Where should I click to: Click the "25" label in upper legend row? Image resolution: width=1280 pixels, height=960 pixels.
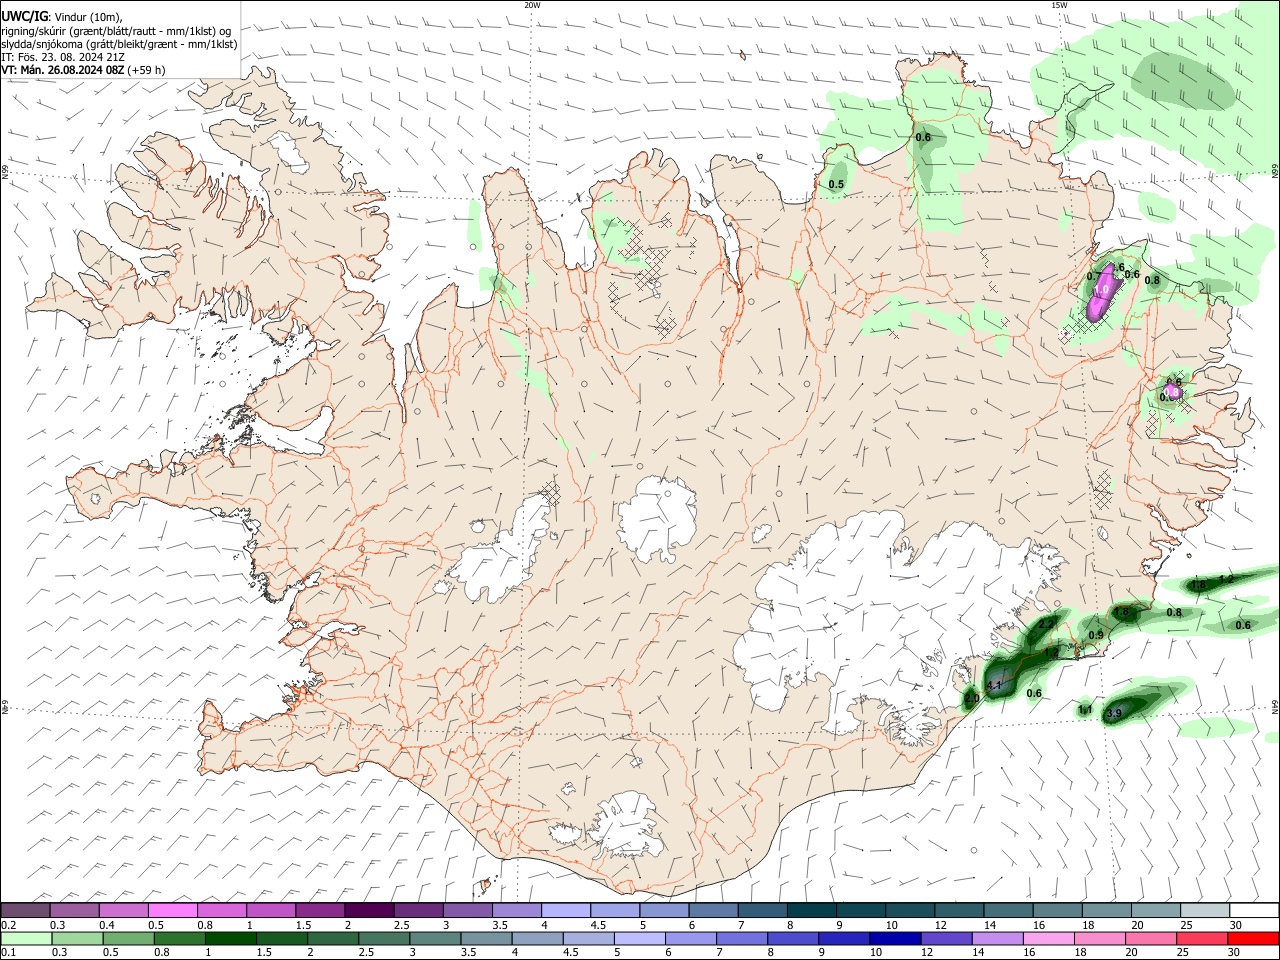coord(1187,926)
